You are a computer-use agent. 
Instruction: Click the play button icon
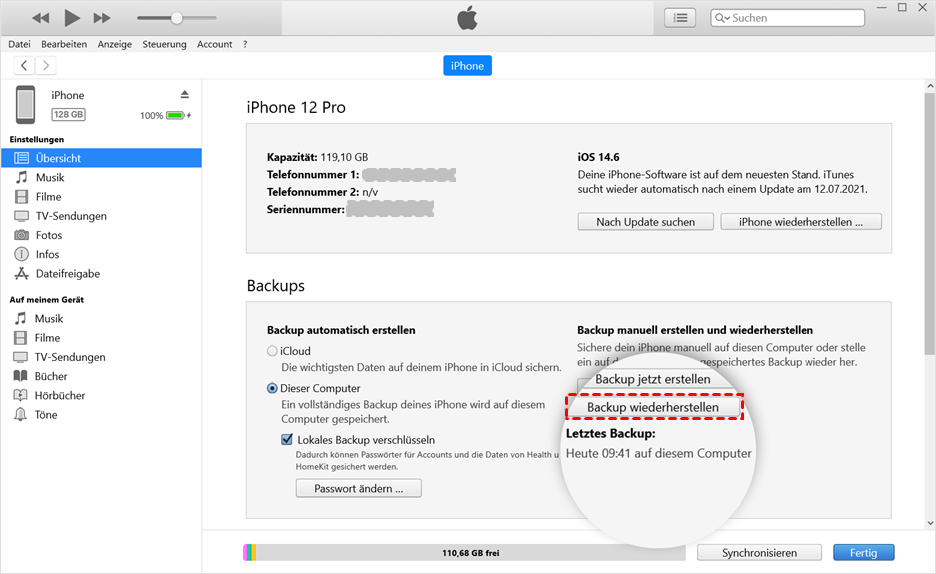click(x=72, y=18)
